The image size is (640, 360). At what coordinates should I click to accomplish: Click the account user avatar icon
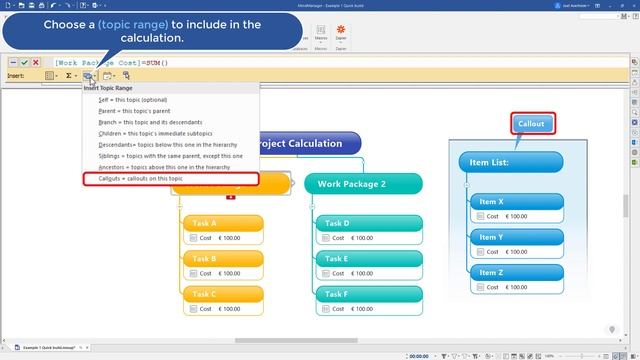click(558, 6)
